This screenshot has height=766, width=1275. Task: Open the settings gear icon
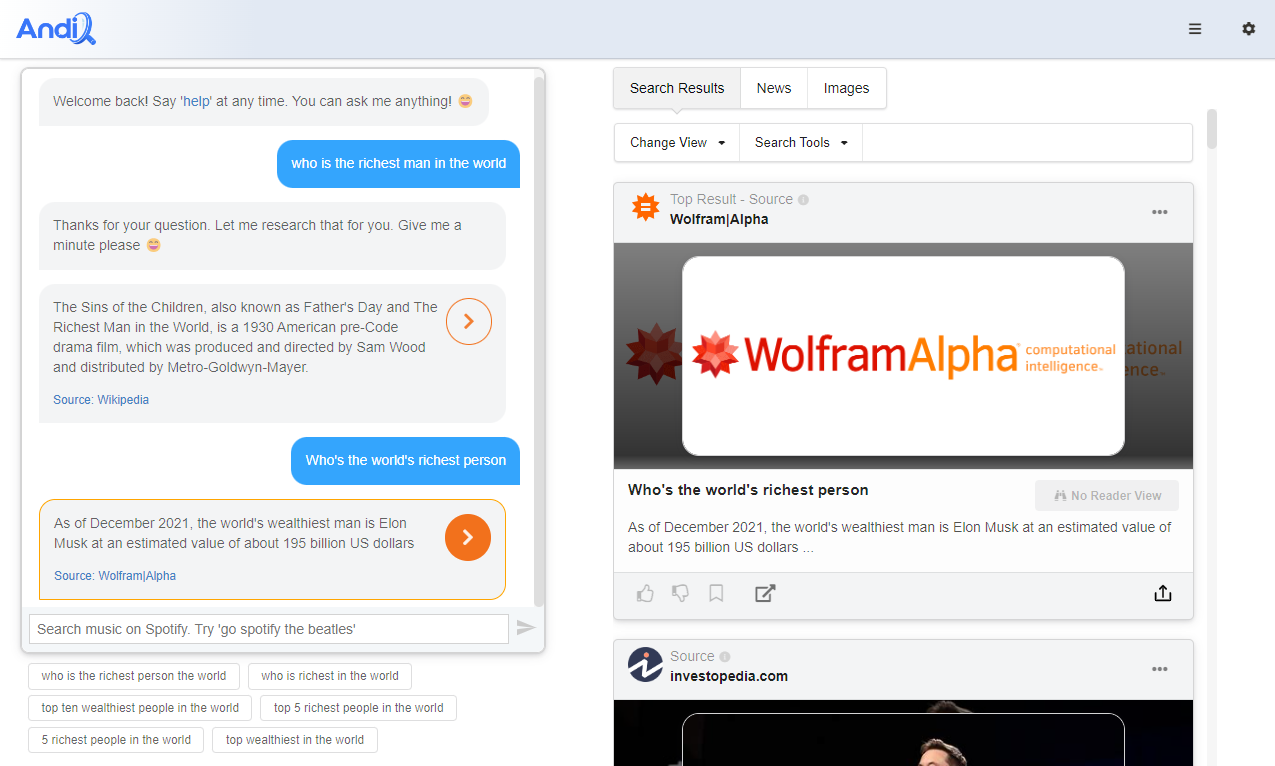pos(1249,29)
